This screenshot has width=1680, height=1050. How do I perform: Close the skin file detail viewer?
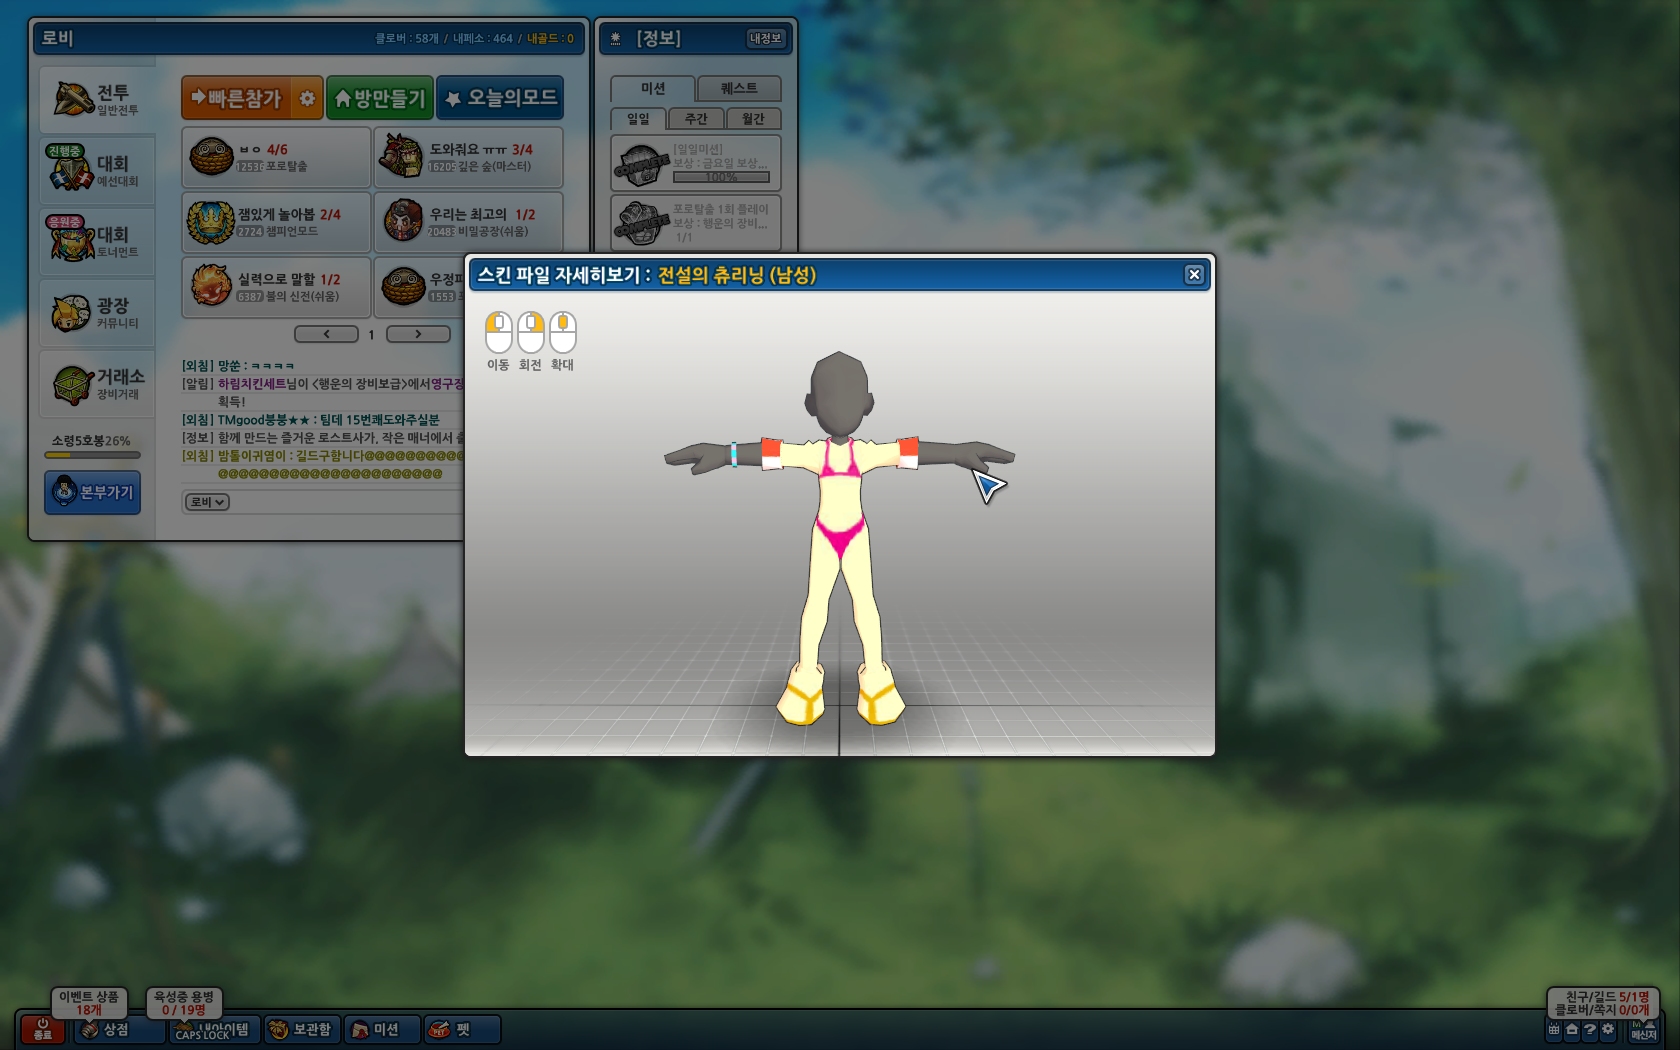[x=1193, y=275]
